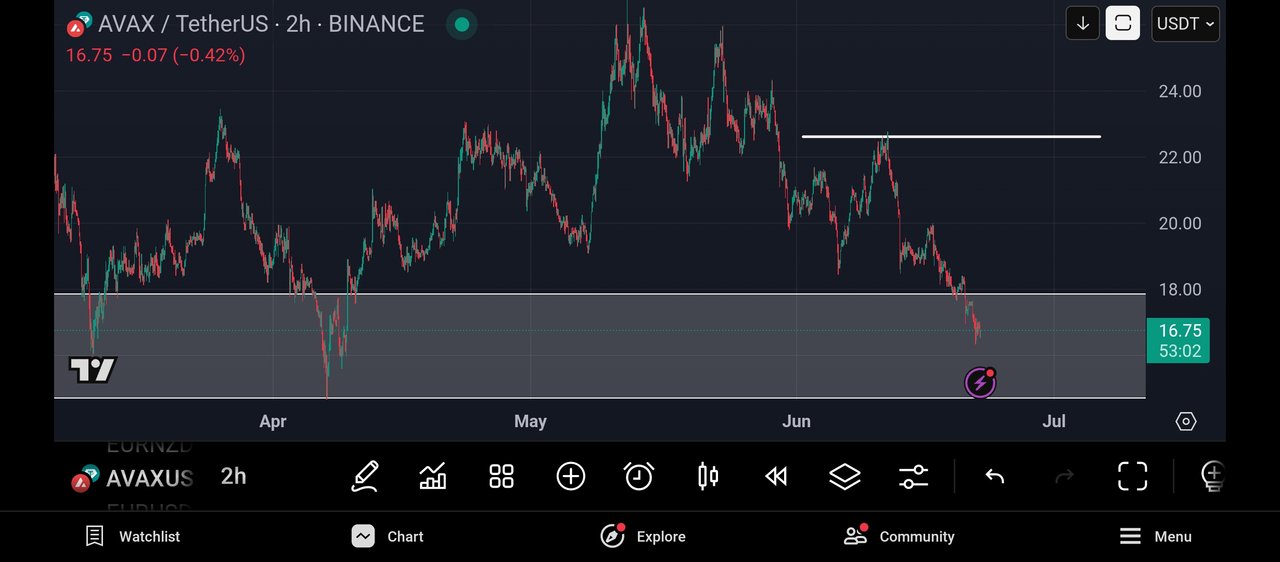This screenshot has height=562, width=1280.
Task: Add symbol with the plus circle icon
Action: pos(571,476)
